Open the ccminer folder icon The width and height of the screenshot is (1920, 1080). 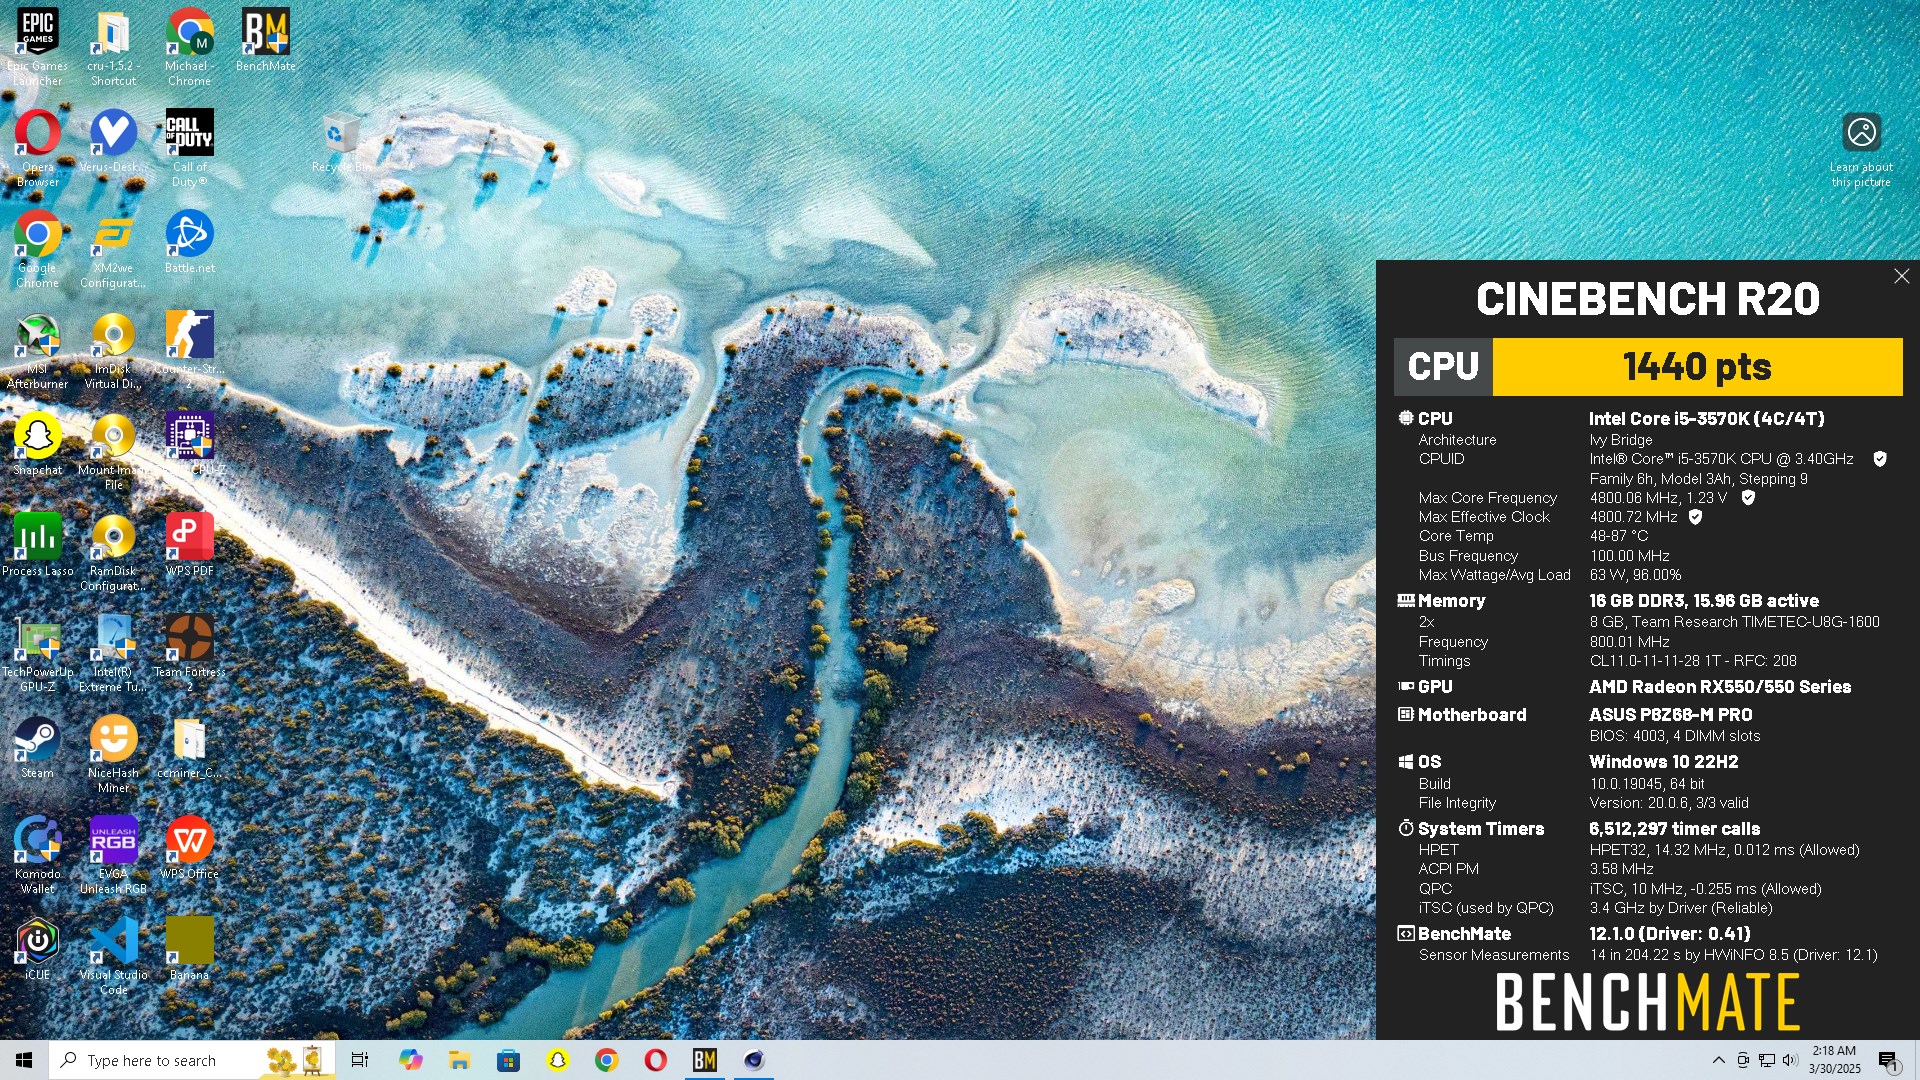pyautogui.click(x=189, y=747)
